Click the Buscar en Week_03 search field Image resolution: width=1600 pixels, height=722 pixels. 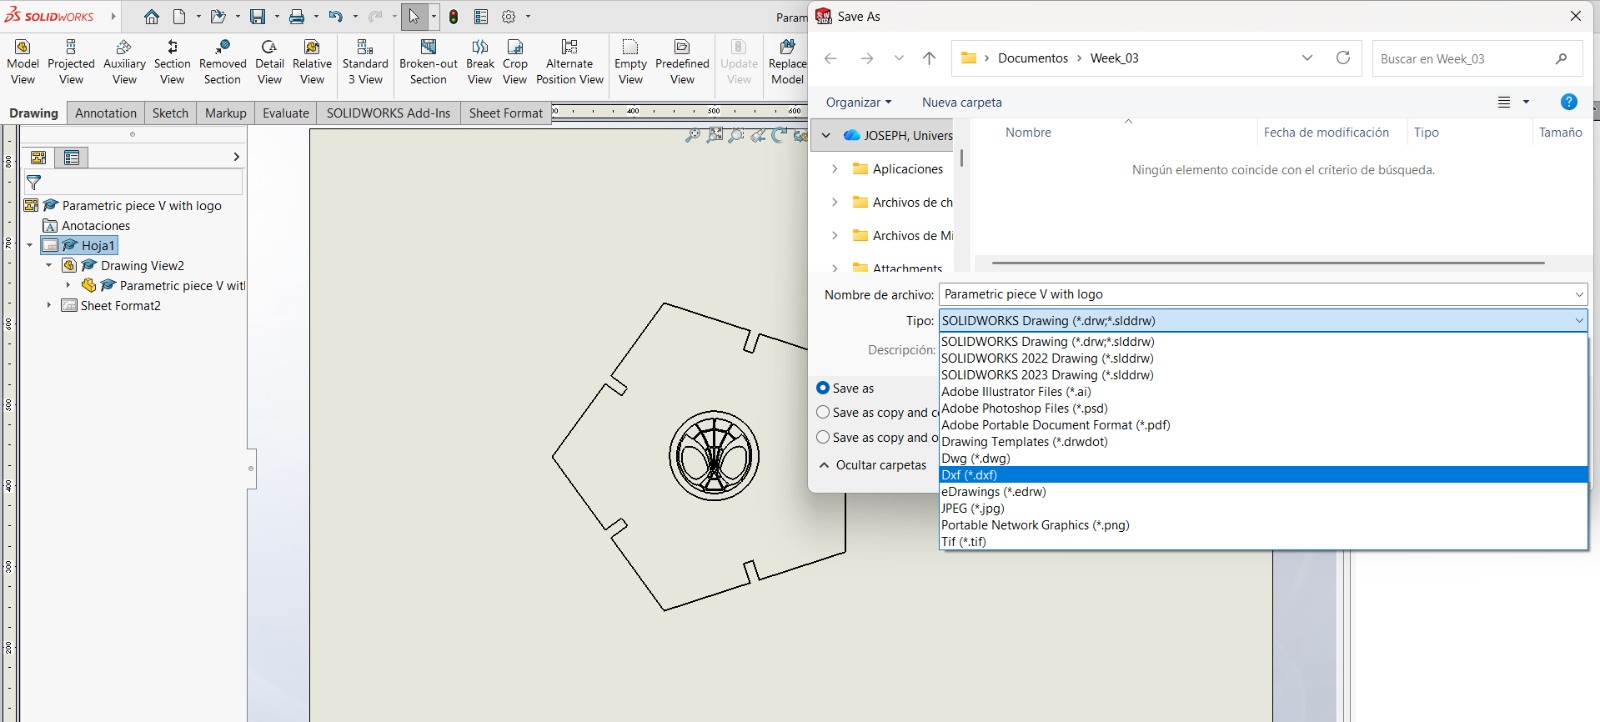tap(1477, 59)
